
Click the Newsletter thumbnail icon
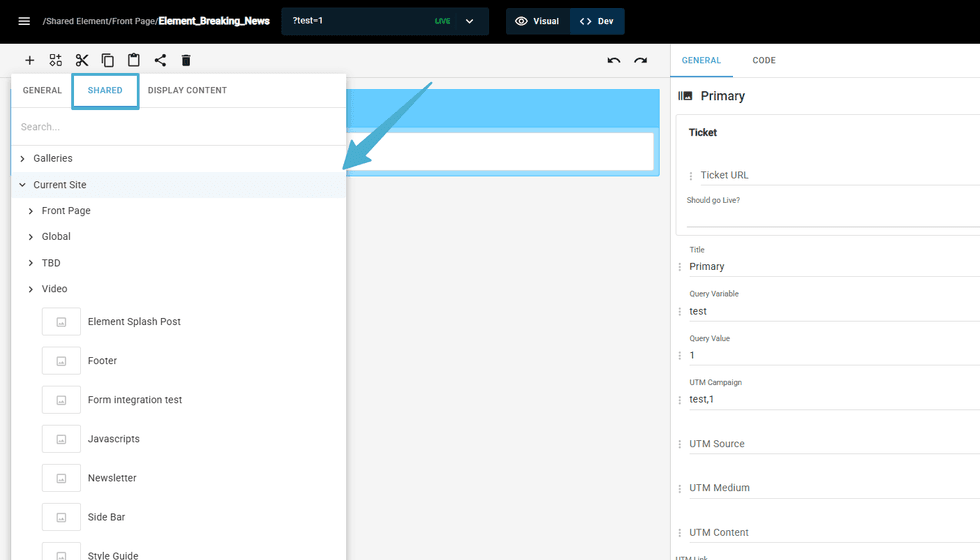pos(61,478)
